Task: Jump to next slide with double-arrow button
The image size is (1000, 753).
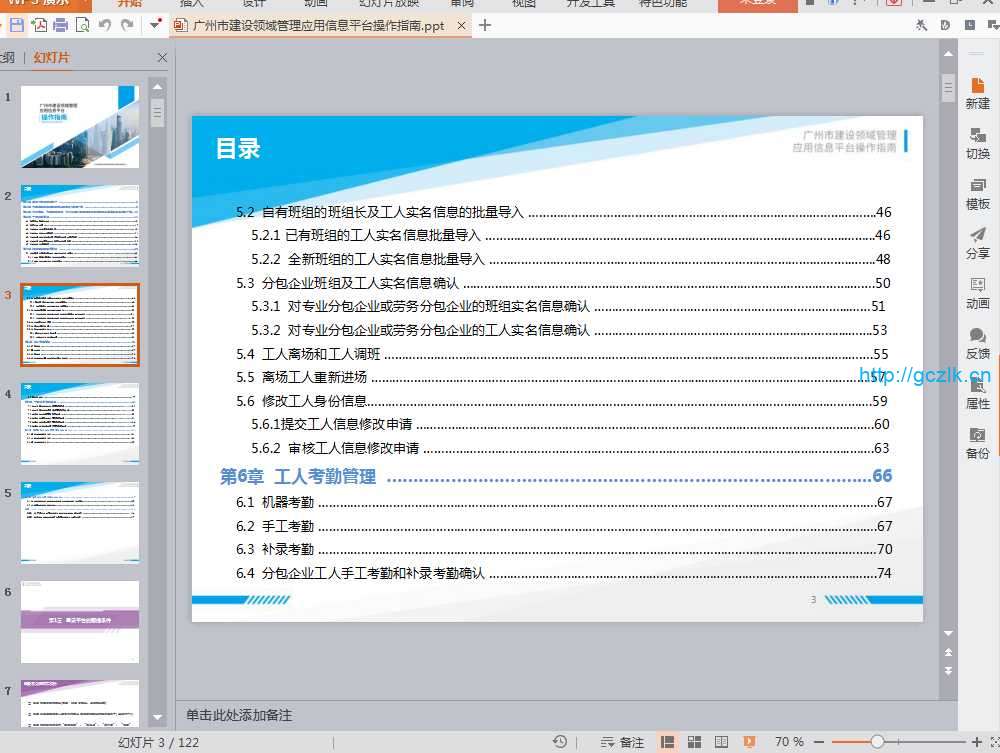Action: (x=948, y=670)
